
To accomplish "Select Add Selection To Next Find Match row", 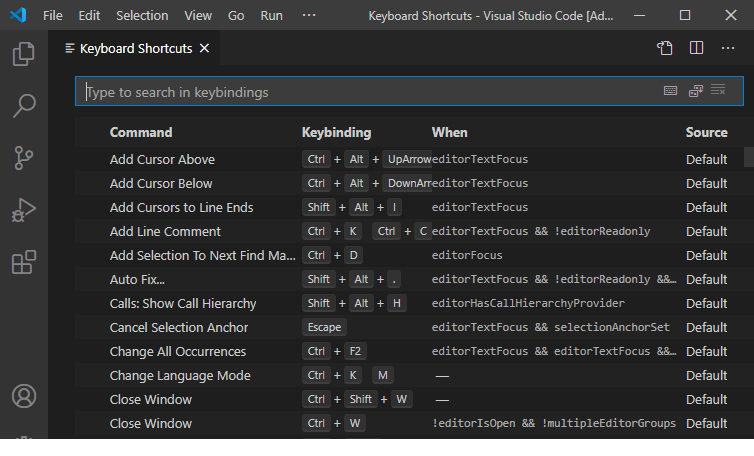I will coord(409,255).
